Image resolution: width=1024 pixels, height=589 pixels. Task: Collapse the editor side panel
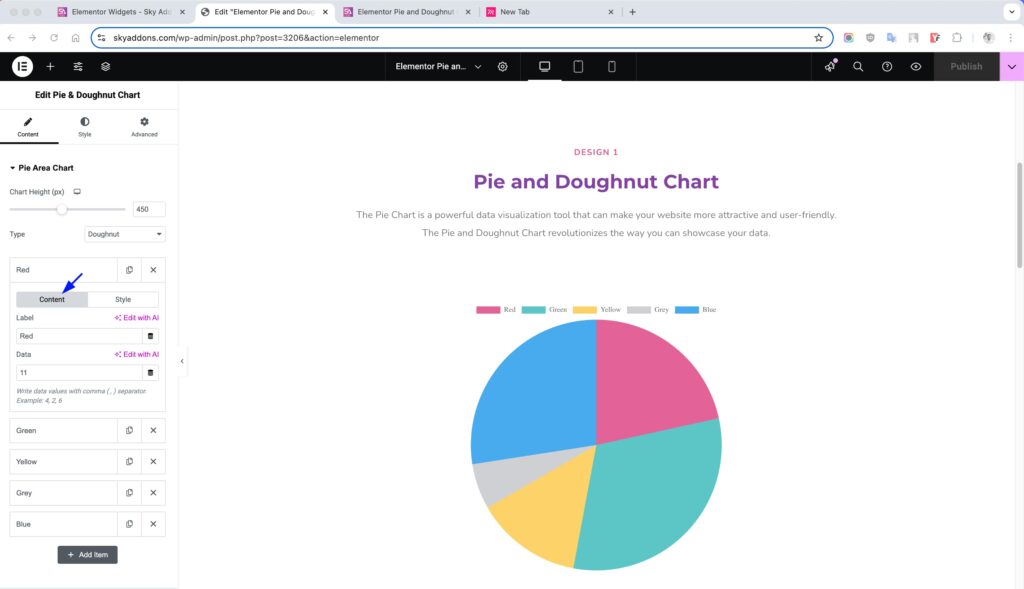182,361
